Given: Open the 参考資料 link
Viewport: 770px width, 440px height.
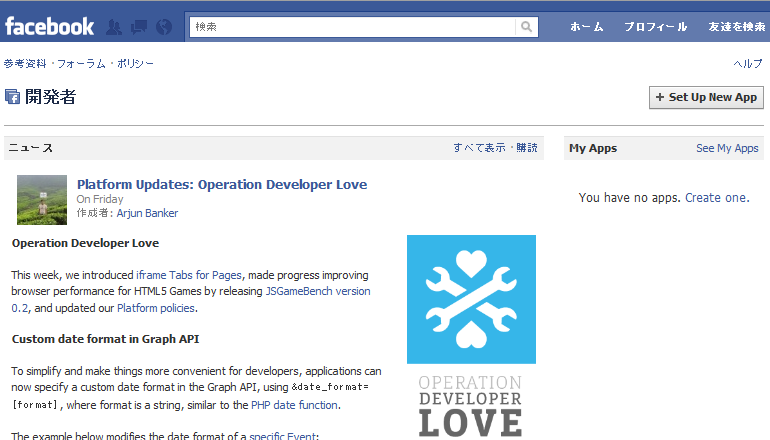Looking at the screenshot, I should (x=25, y=63).
